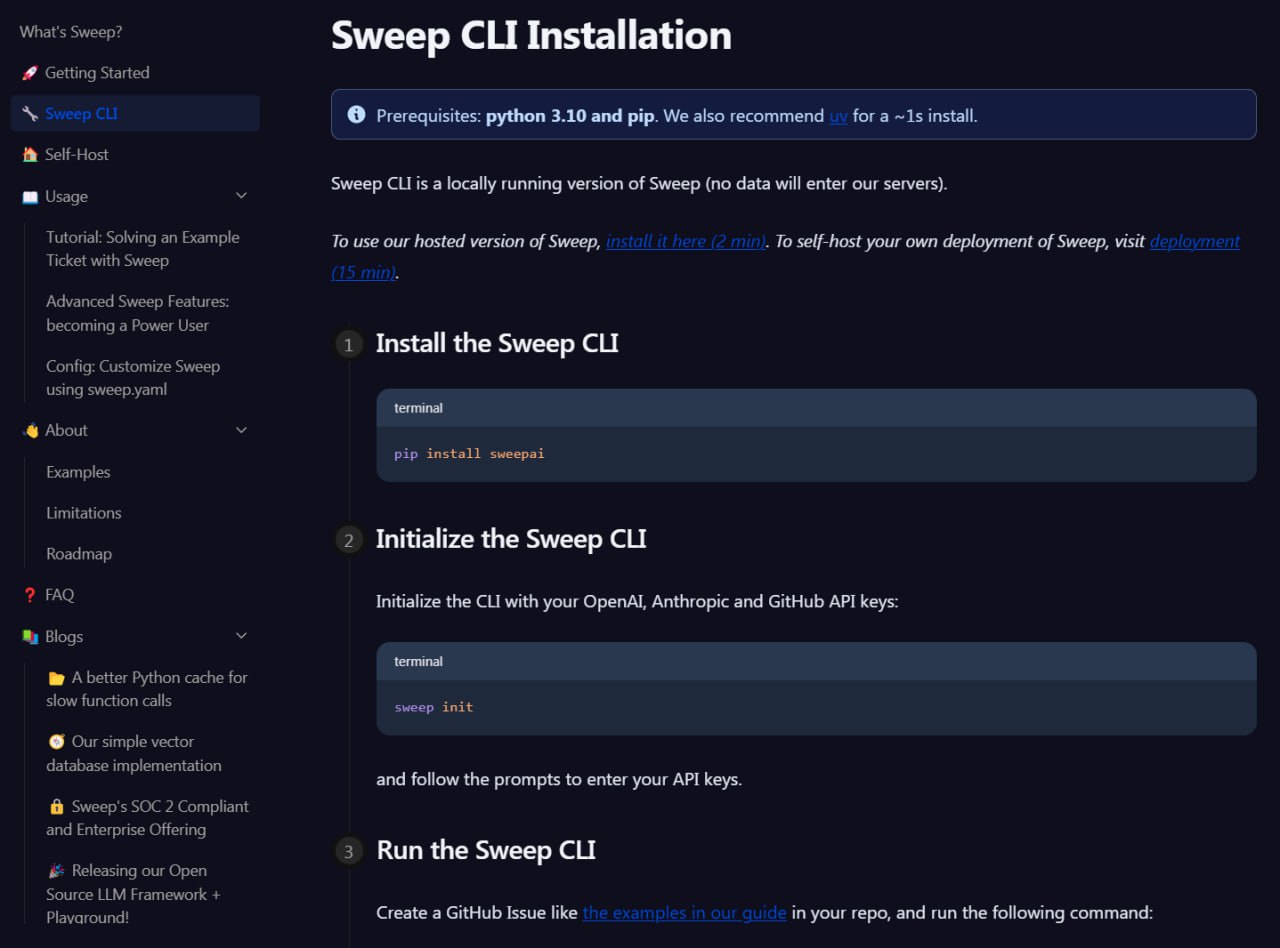1280x948 pixels.
Task: Open Our simple vector database implementation post
Action: 134,754
